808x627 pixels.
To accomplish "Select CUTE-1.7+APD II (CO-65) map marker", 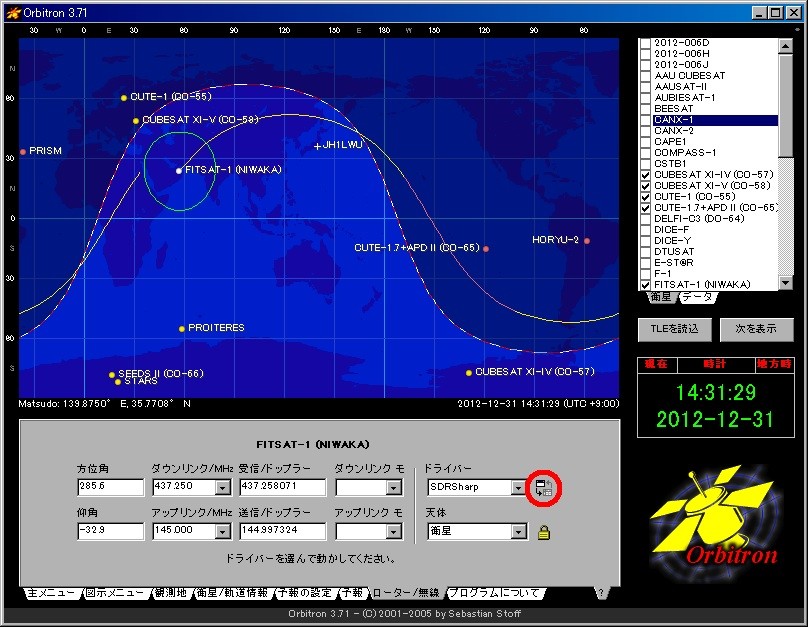I will (486, 249).
